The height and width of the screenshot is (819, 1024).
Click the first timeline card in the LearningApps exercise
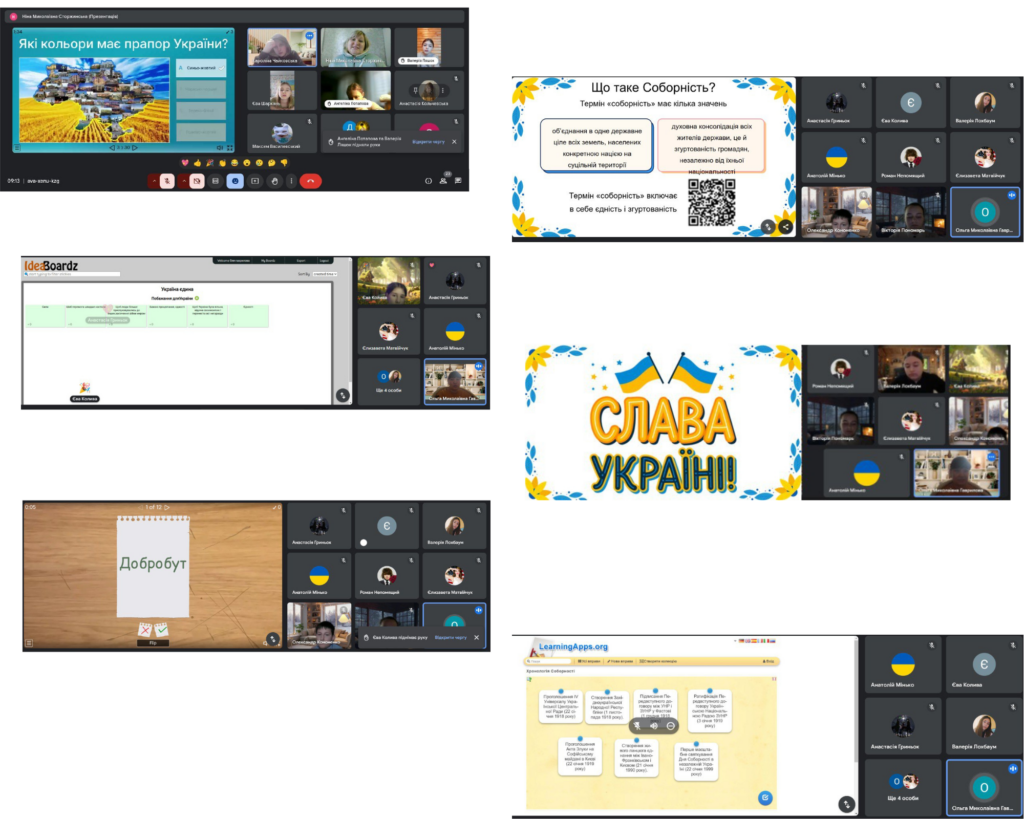(x=560, y=707)
